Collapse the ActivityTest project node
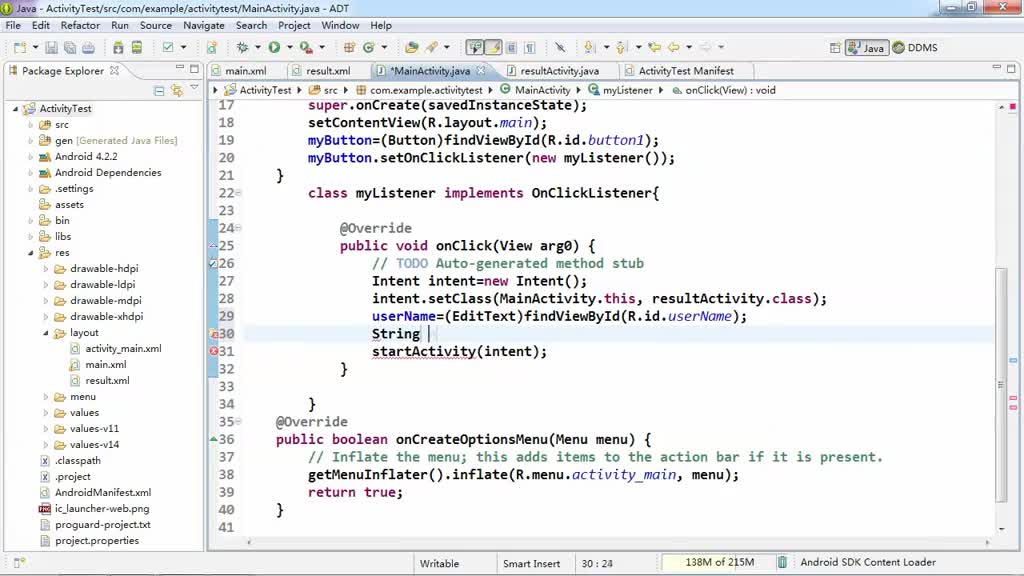Image resolution: width=1024 pixels, height=576 pixels. [15, 109]
